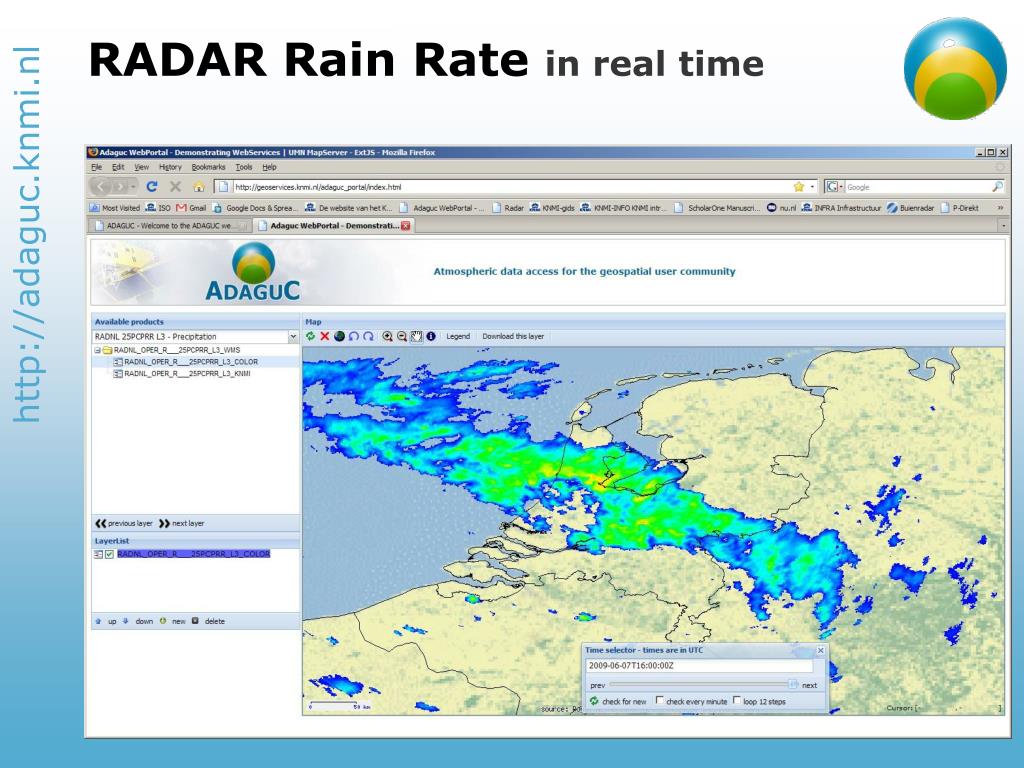Image resolution: width=1024 pixels, height=768 pixels.
Task: Open the View menu
Action: [x=142, y=167]
